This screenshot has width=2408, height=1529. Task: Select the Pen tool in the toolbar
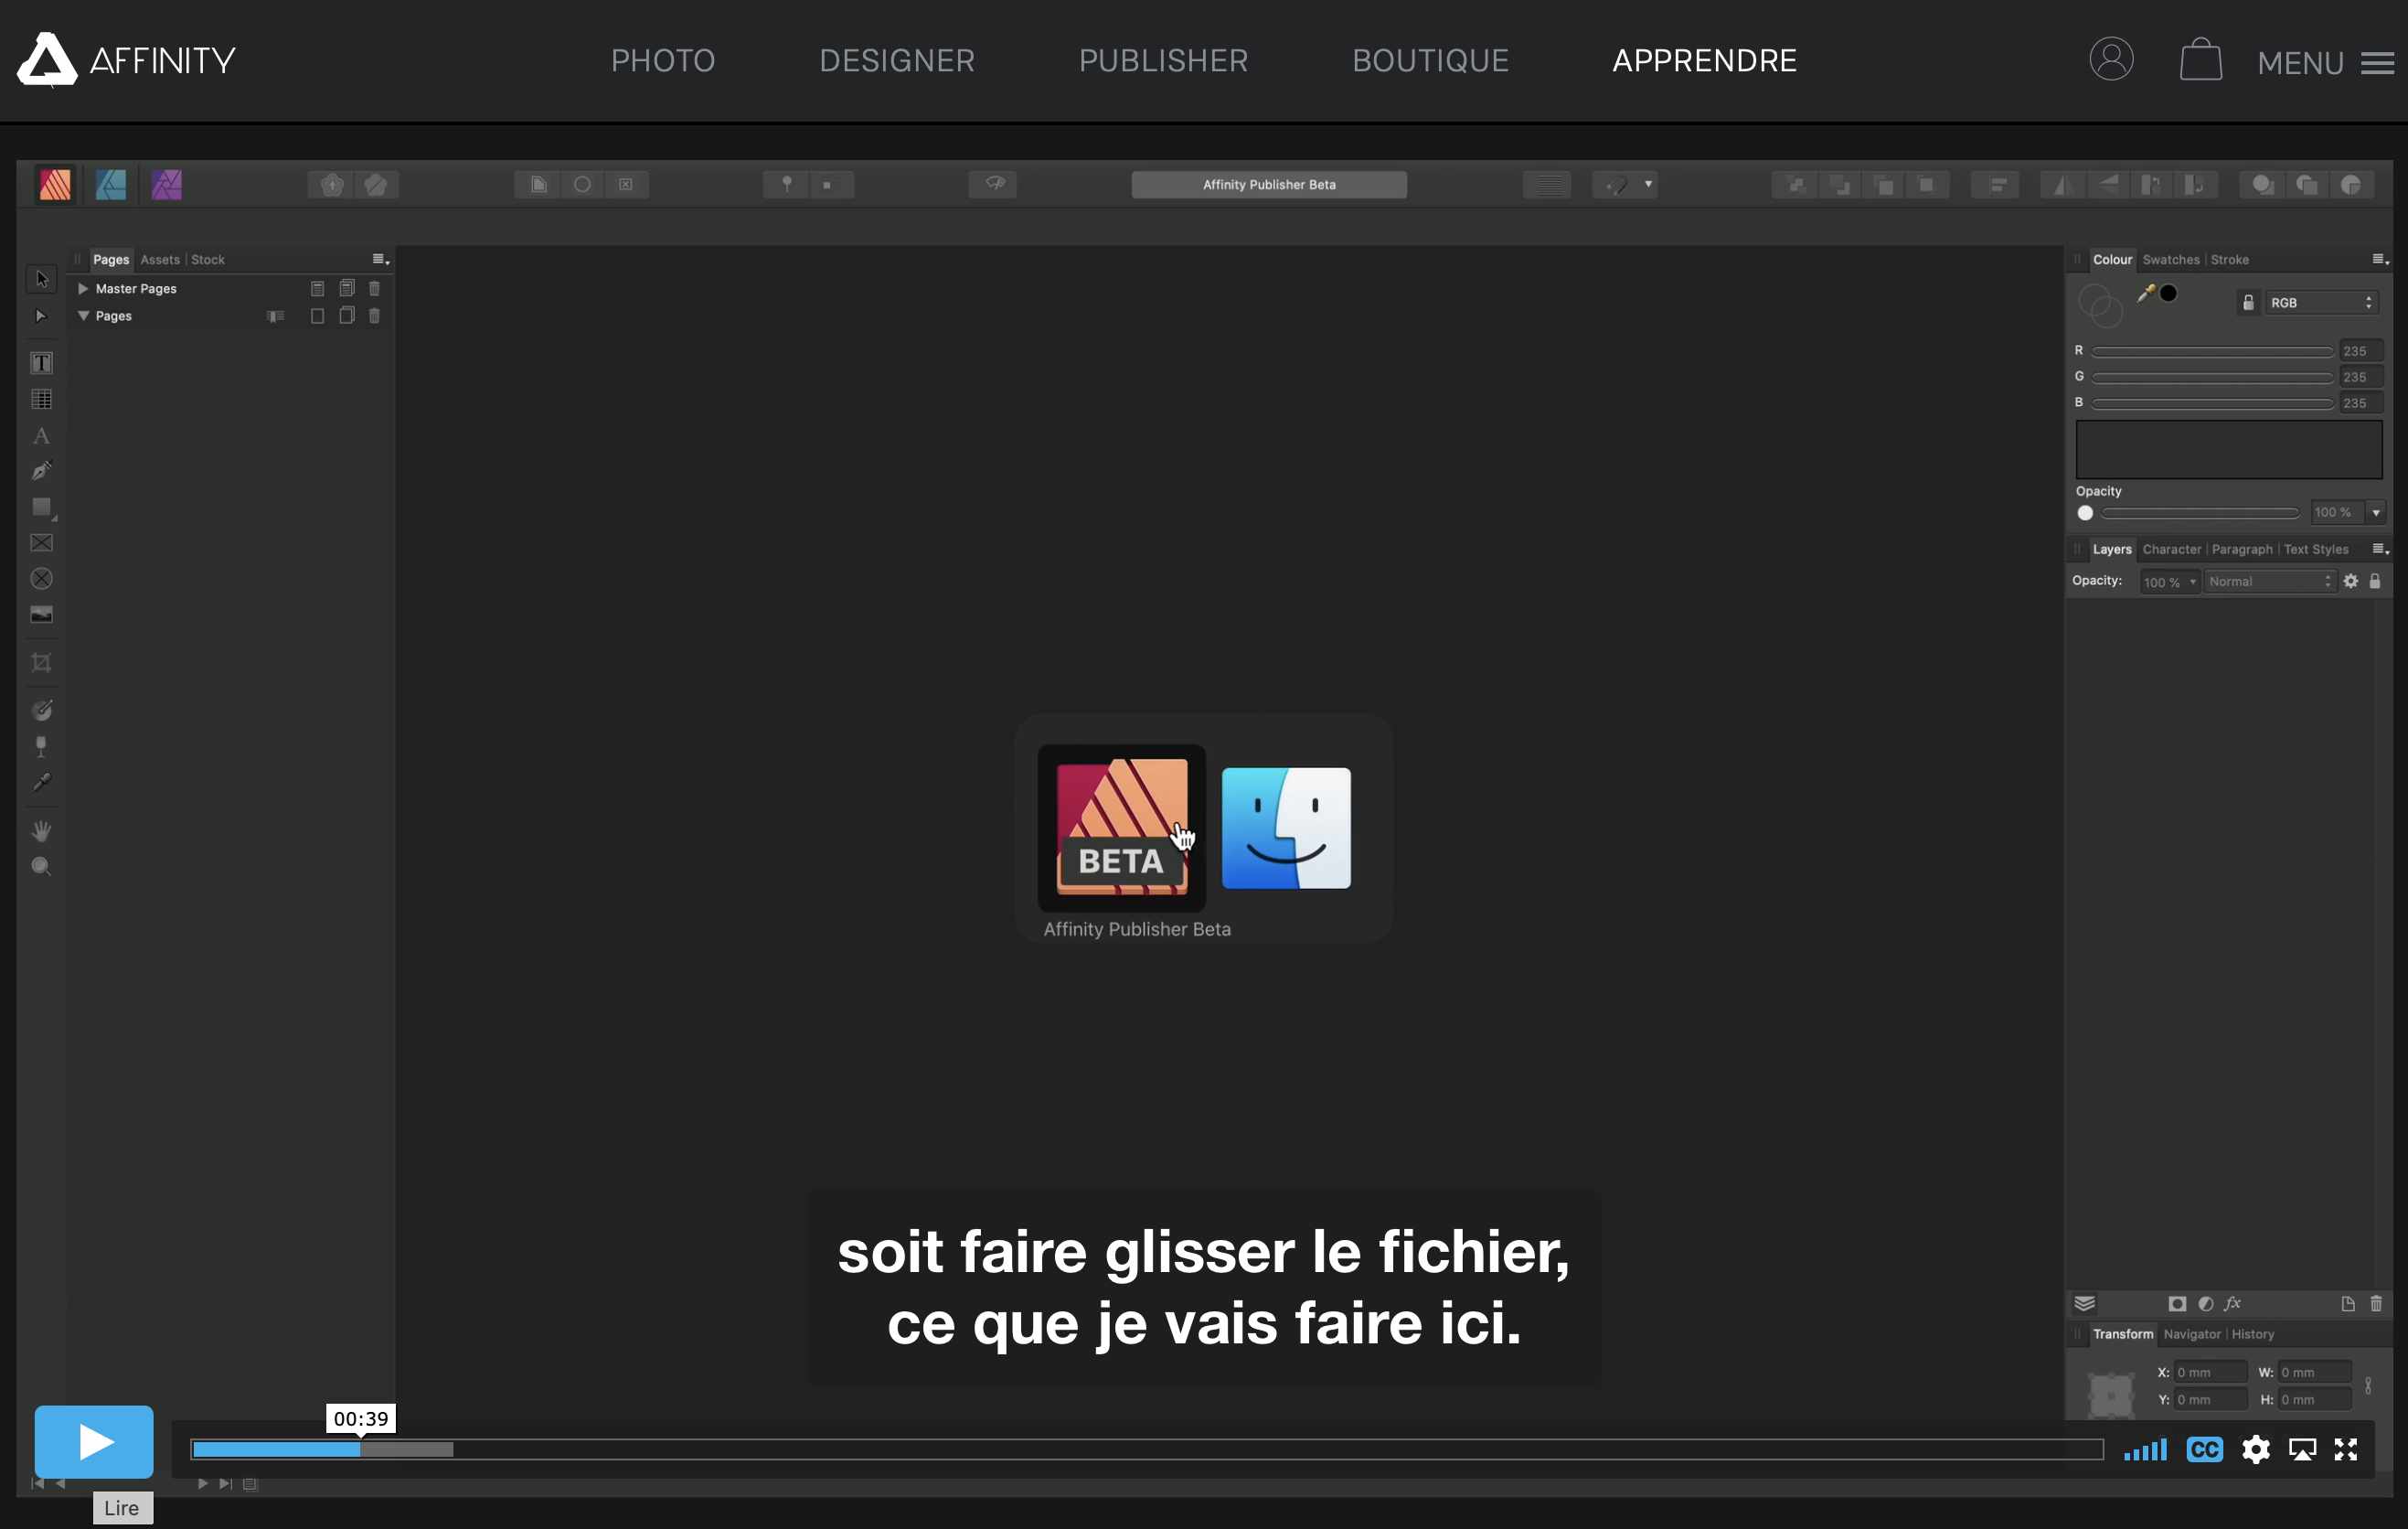(x=41, y=470)
